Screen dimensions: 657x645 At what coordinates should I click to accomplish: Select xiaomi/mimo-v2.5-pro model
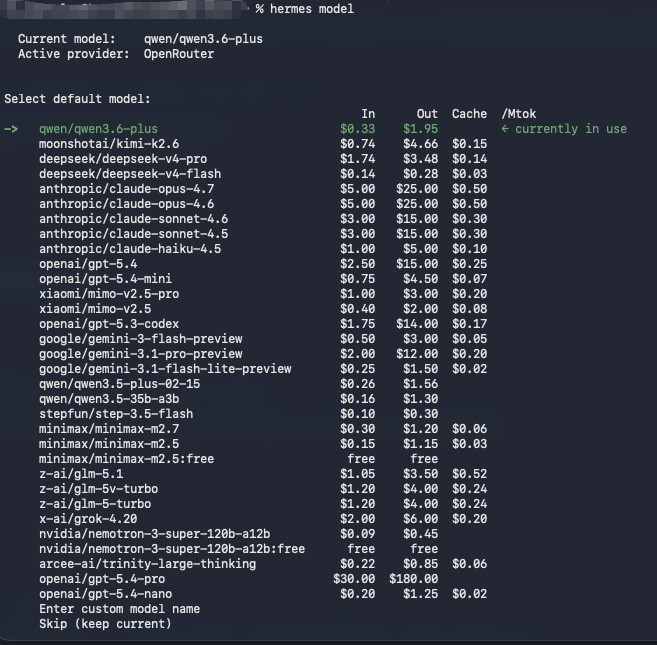point(109,294)
